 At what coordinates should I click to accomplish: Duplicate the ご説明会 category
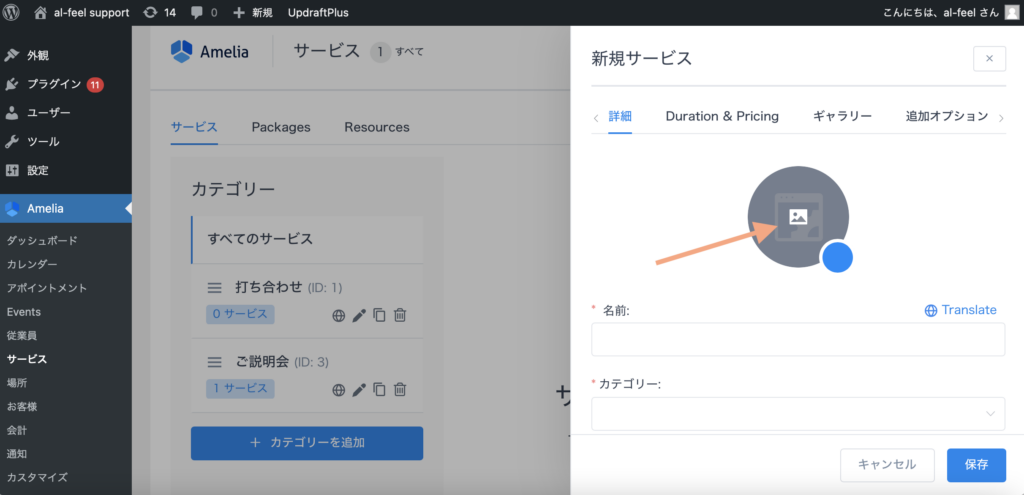[379, 389]
